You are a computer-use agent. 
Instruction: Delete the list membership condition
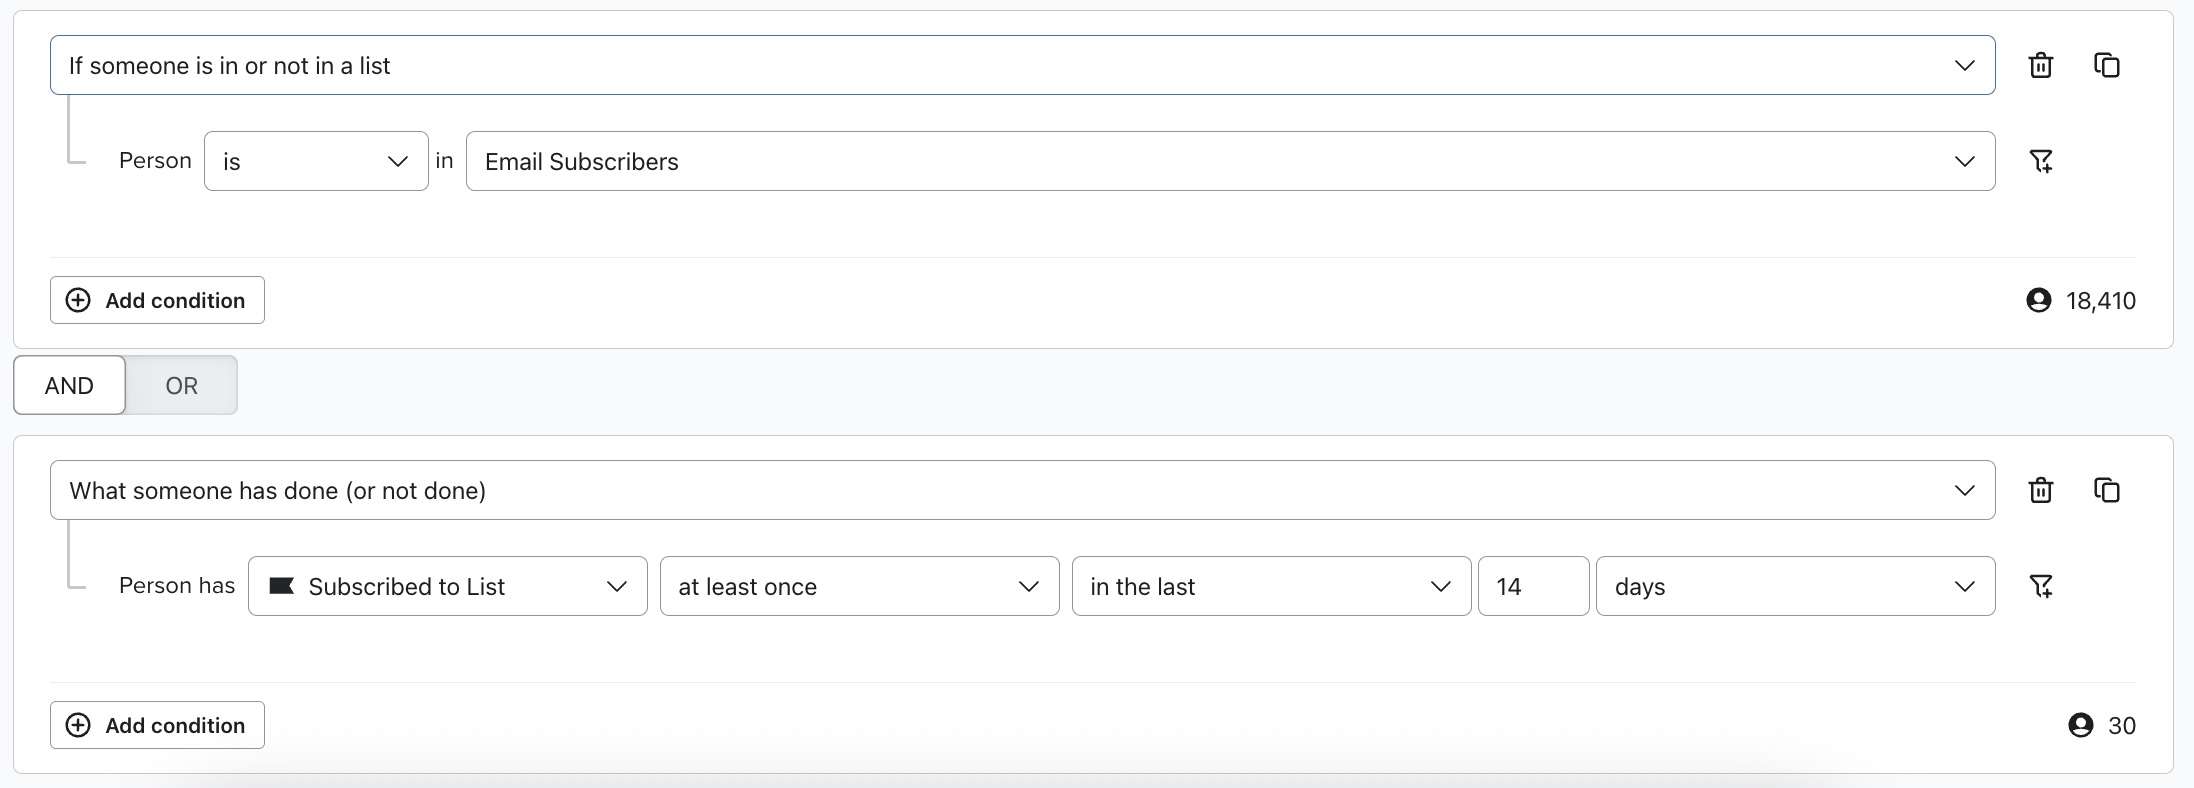2040,65
